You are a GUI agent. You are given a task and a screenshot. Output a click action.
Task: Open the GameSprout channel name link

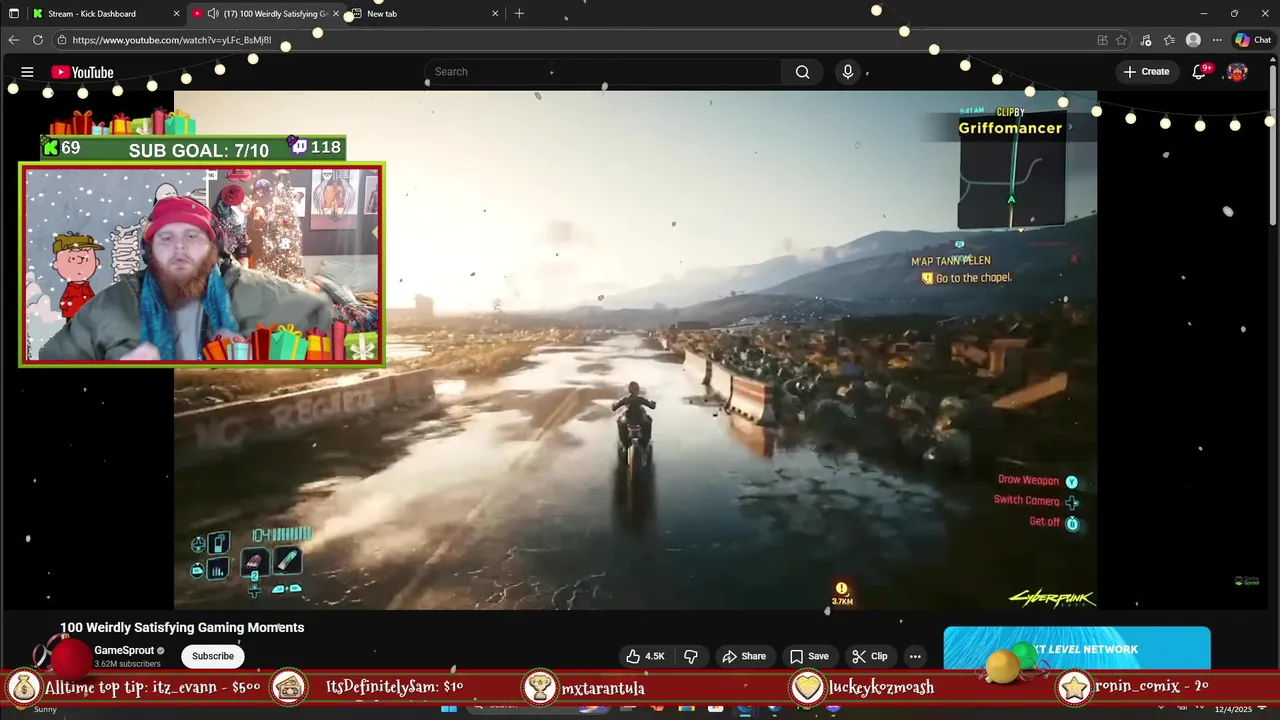coord(124,650)
